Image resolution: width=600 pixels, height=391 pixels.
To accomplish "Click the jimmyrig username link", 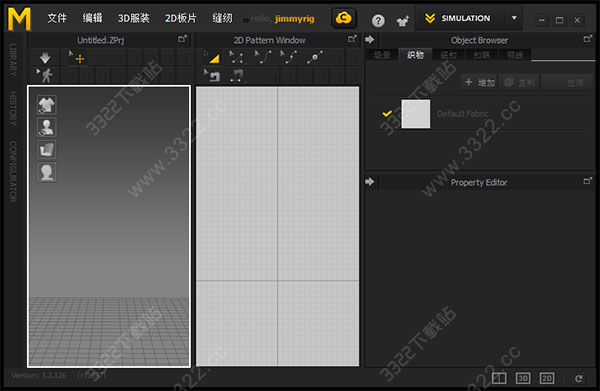I will click(x=294, y=19).
